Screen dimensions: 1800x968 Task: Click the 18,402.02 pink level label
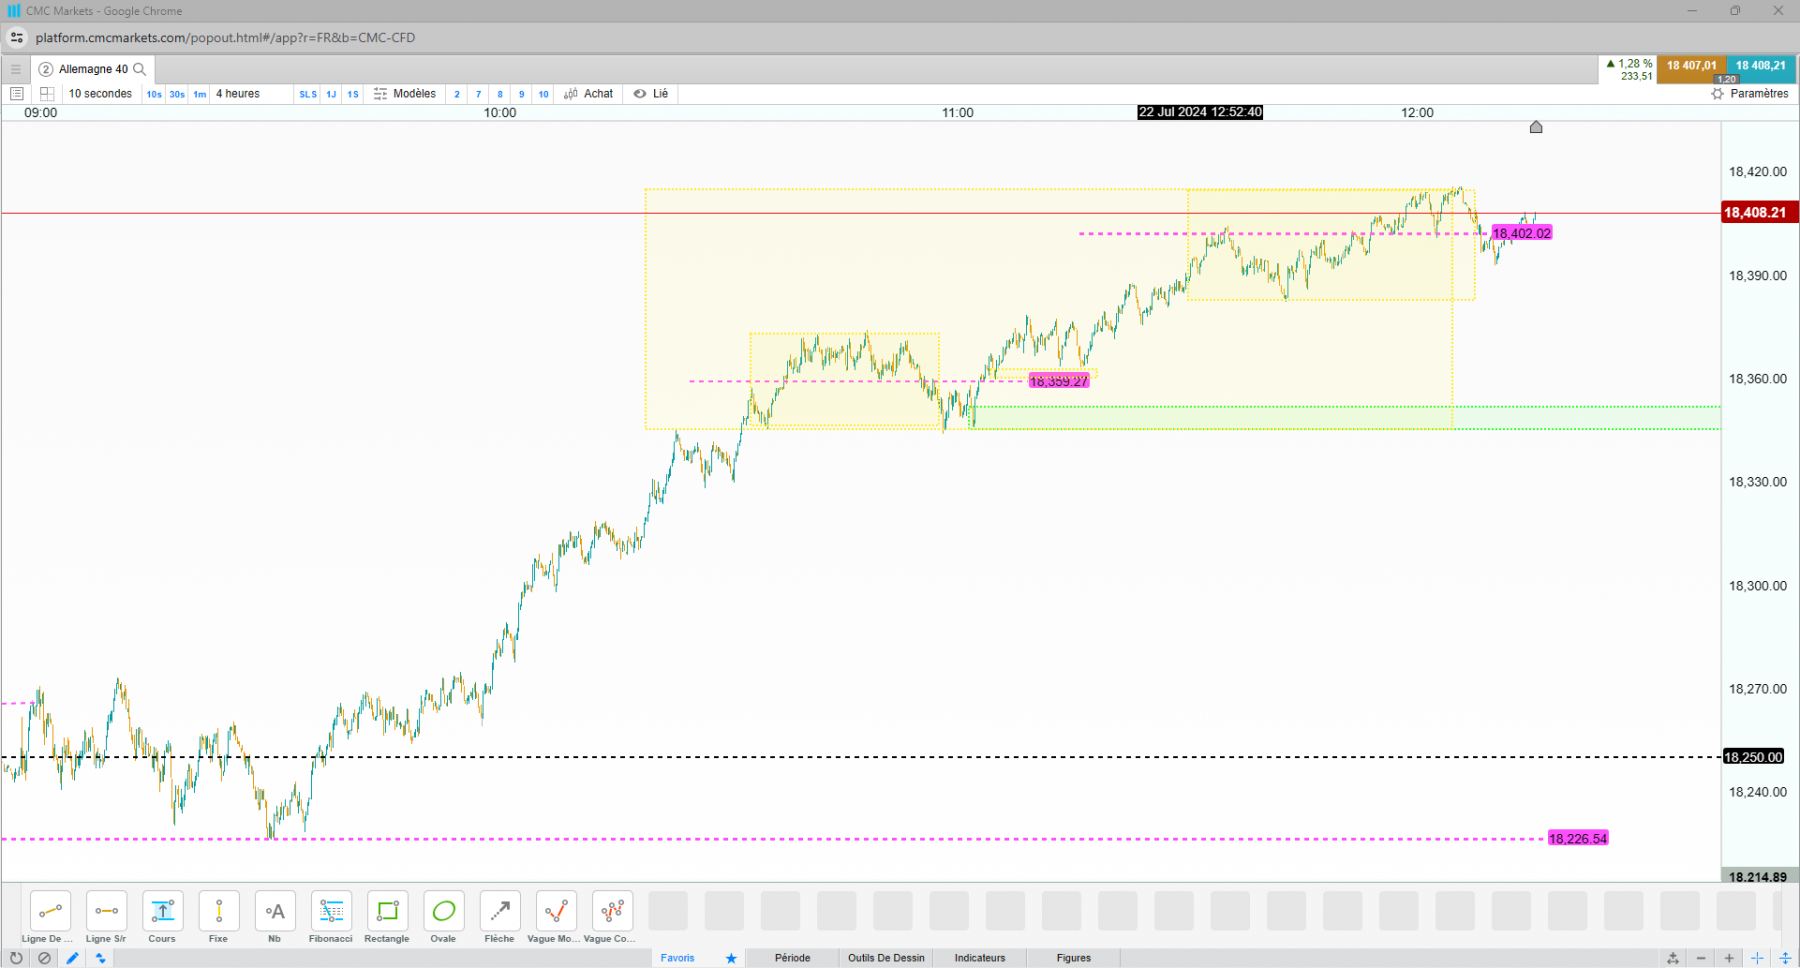[x=1521, y=233]
